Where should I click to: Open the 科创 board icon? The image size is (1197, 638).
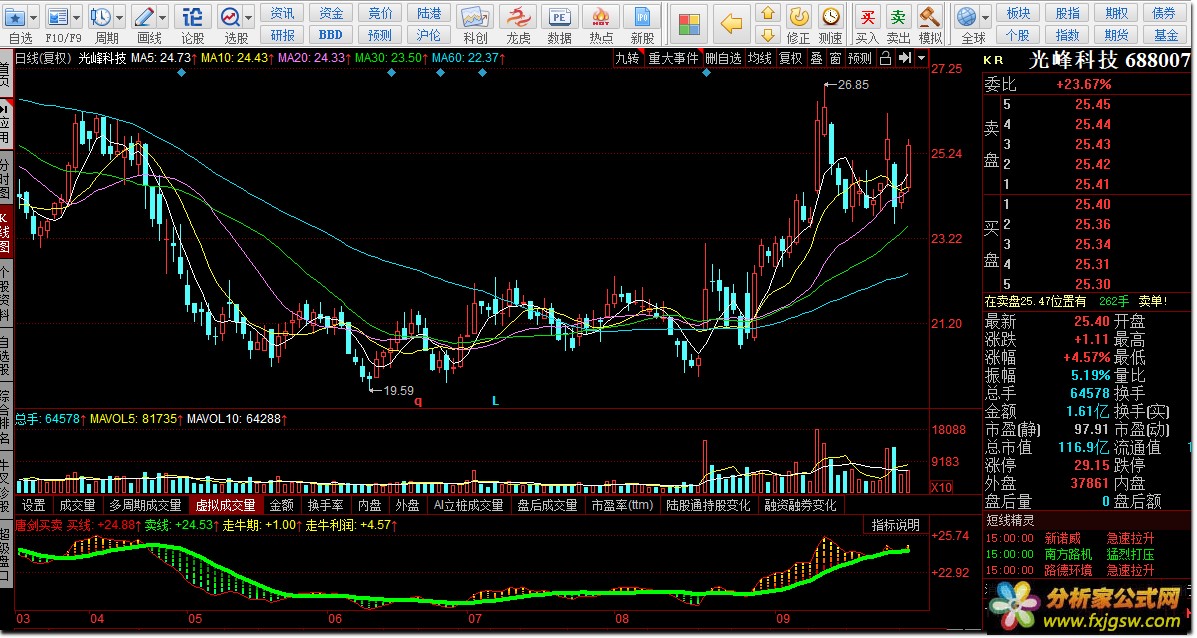[475, 17]
